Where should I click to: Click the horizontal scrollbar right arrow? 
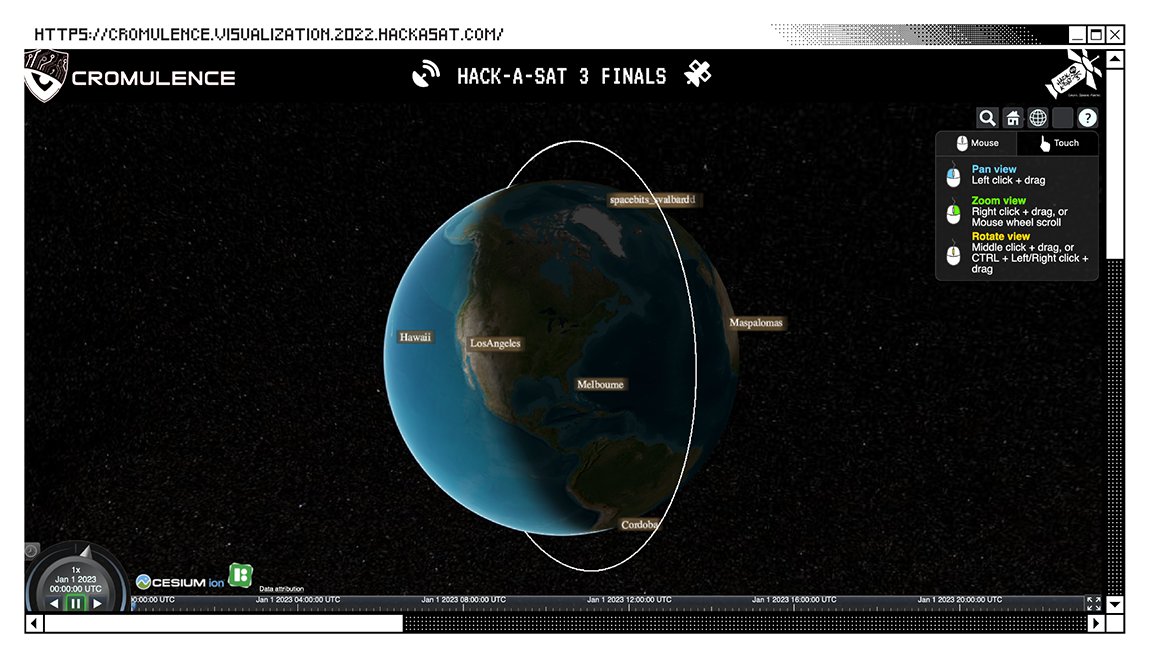[1096, 623]
